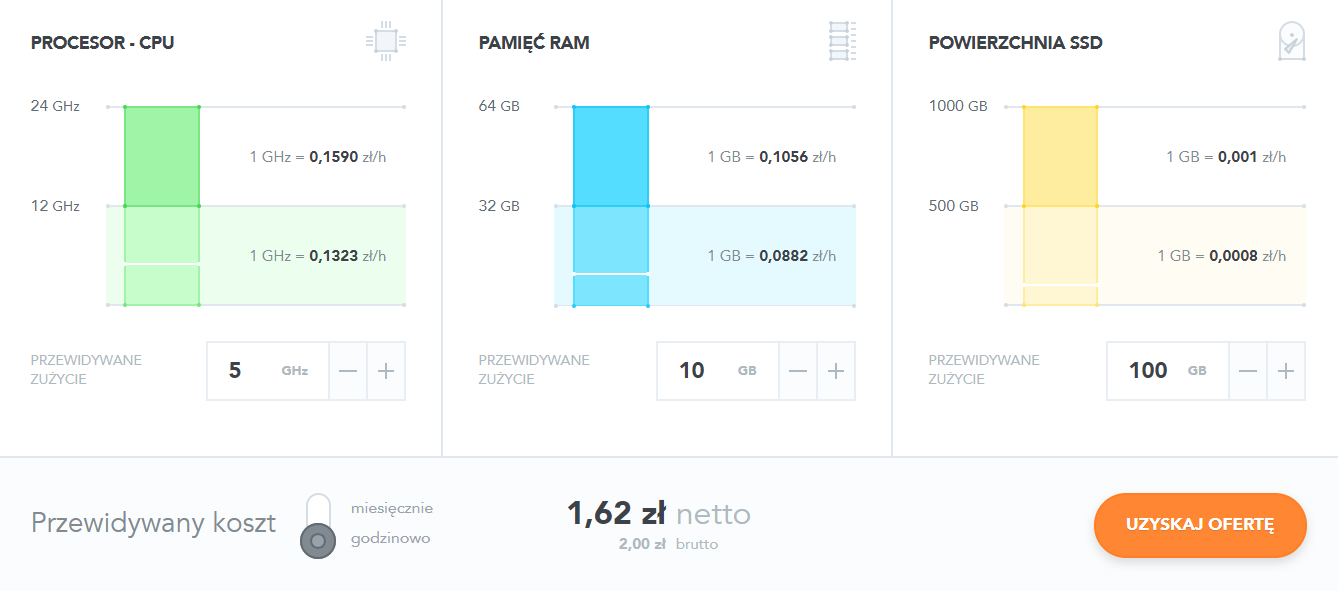This screenshot has width=1338, height=591.
Task: Select the "godzinowo" billing option
Action: point(391,539)
